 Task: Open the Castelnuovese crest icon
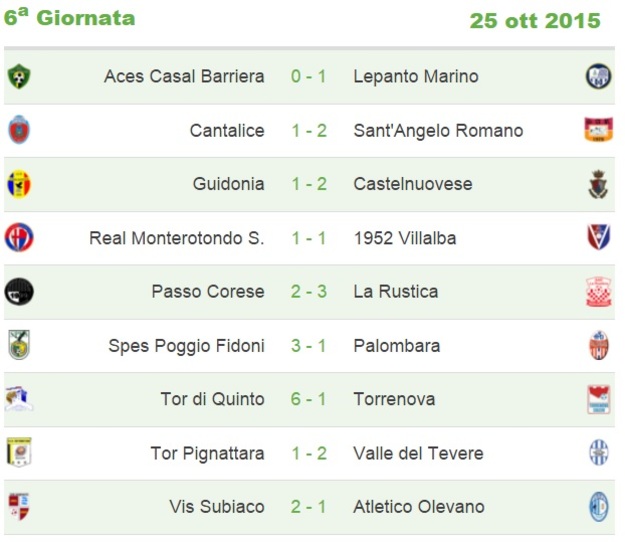pos(598,184)
